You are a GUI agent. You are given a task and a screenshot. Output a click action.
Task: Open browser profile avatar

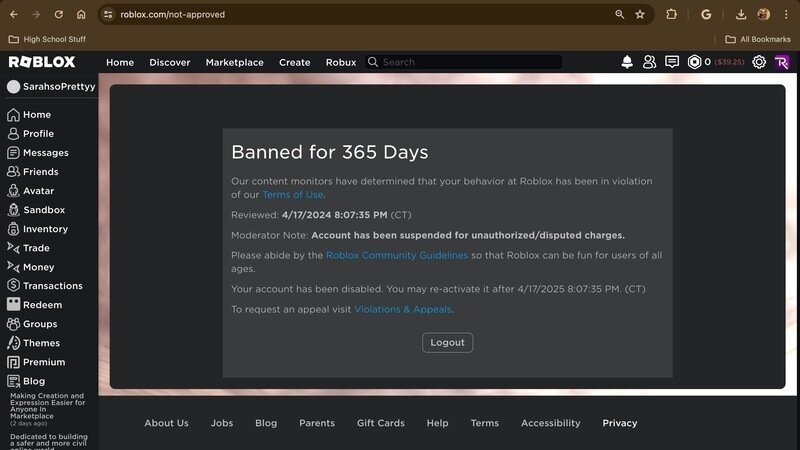(763, 14)
